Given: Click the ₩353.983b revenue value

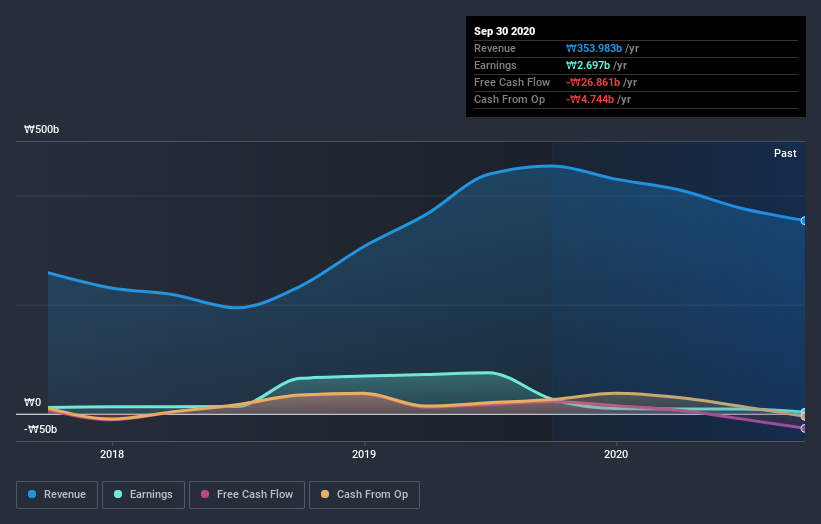Looking at the screenshot, I should coord(594,48).
